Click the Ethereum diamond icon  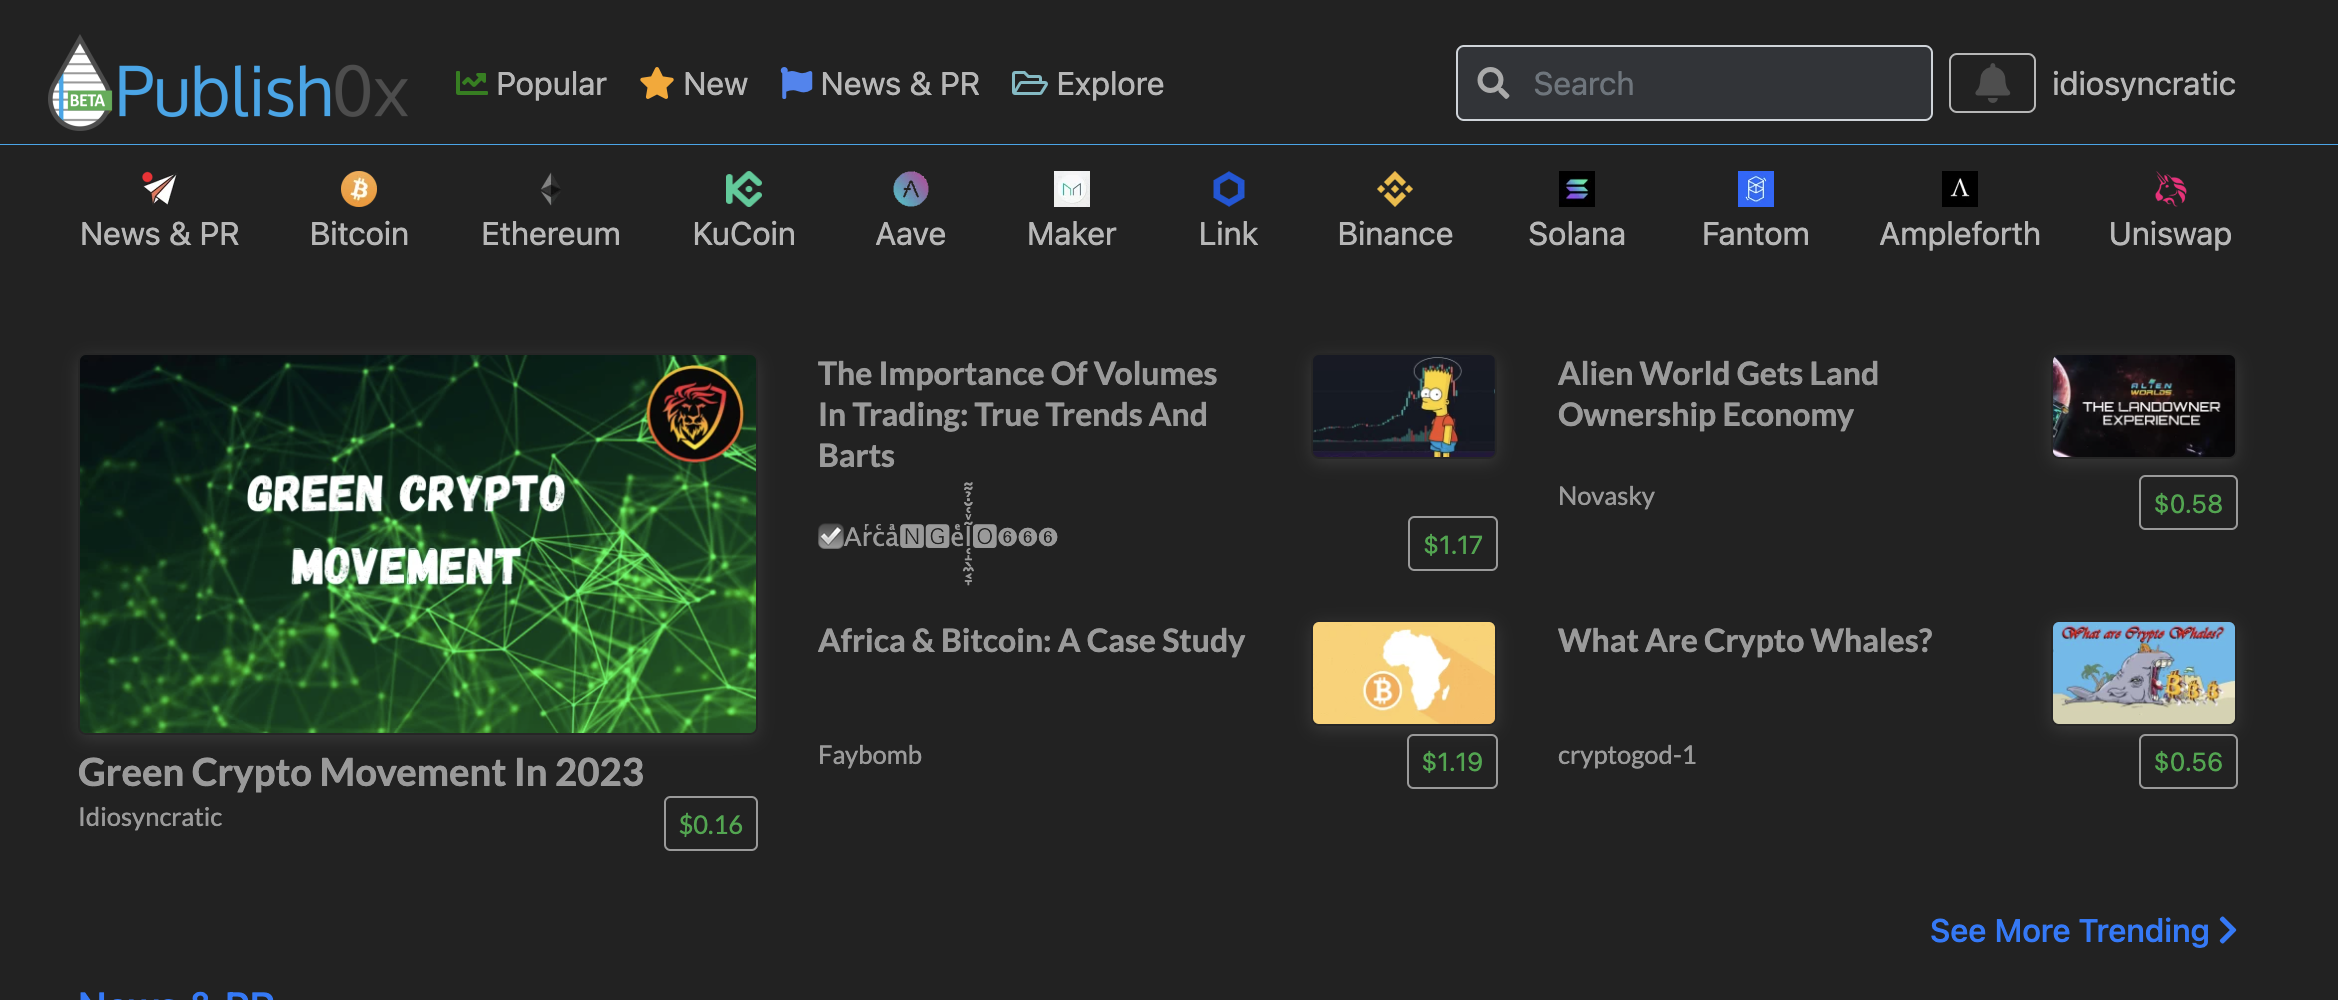(550, 188)
